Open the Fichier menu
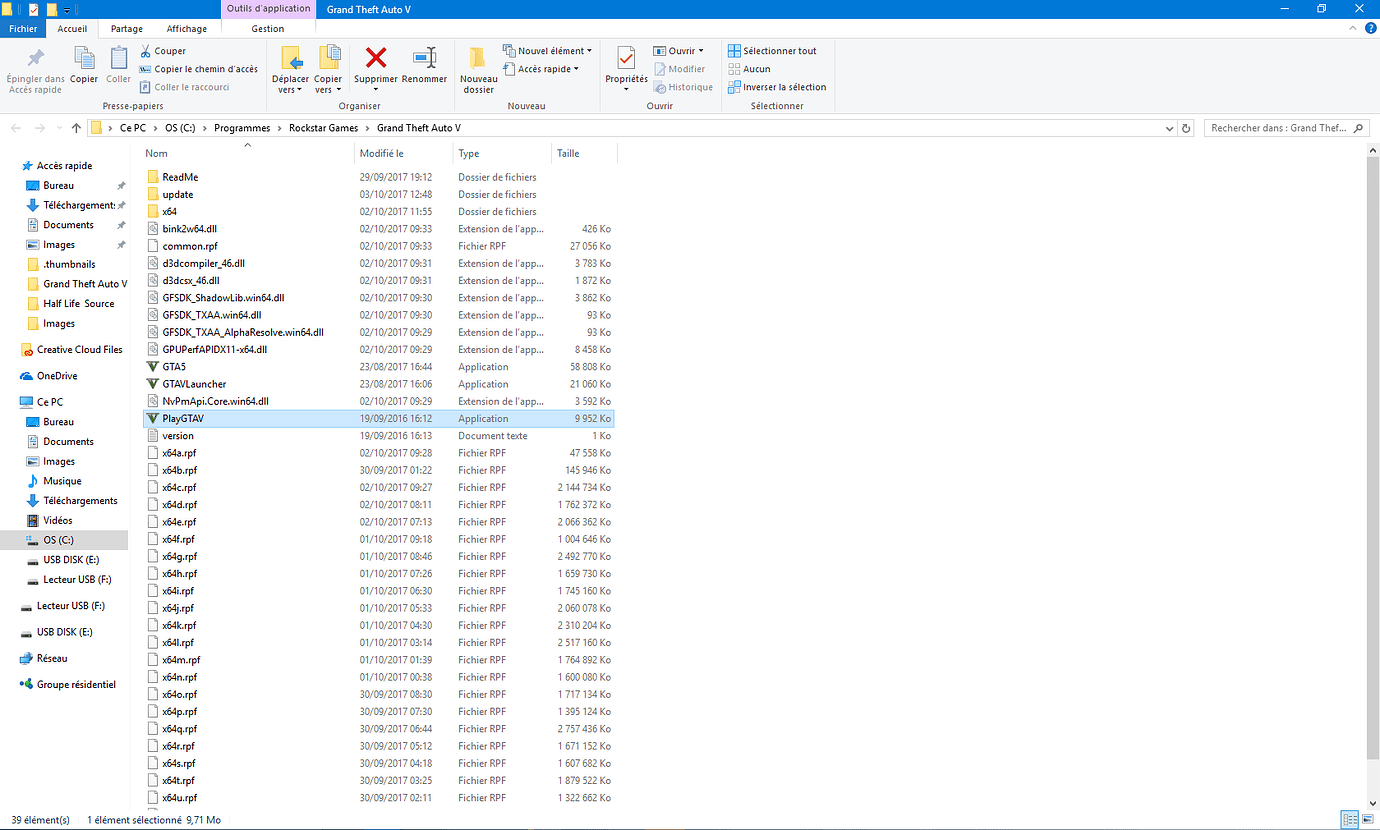1380x830 pixels. (22, 28)
